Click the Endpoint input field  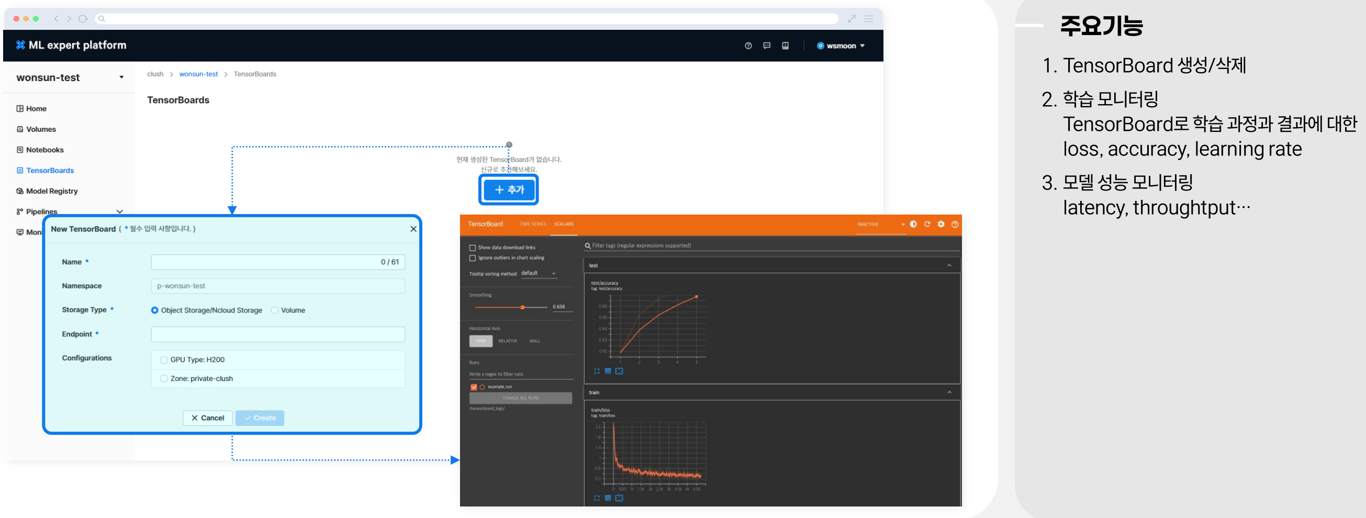[278, 334]
